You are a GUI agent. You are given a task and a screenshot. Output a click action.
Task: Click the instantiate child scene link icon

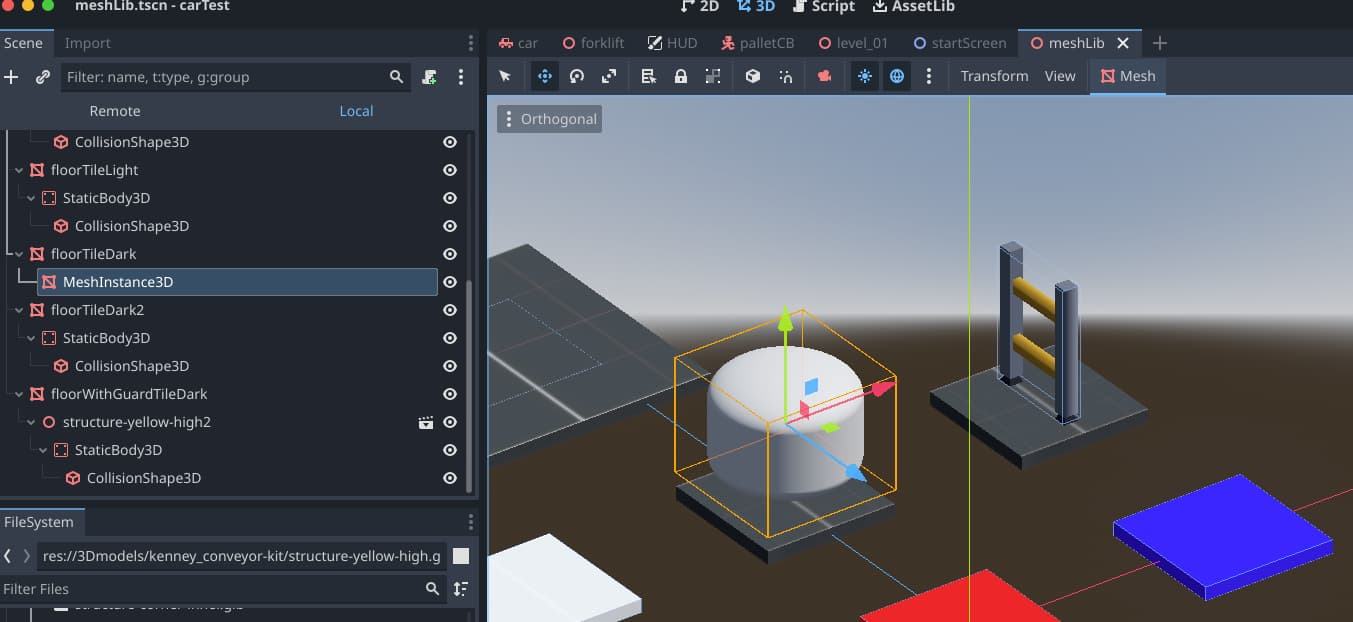[x=43, y=77]
